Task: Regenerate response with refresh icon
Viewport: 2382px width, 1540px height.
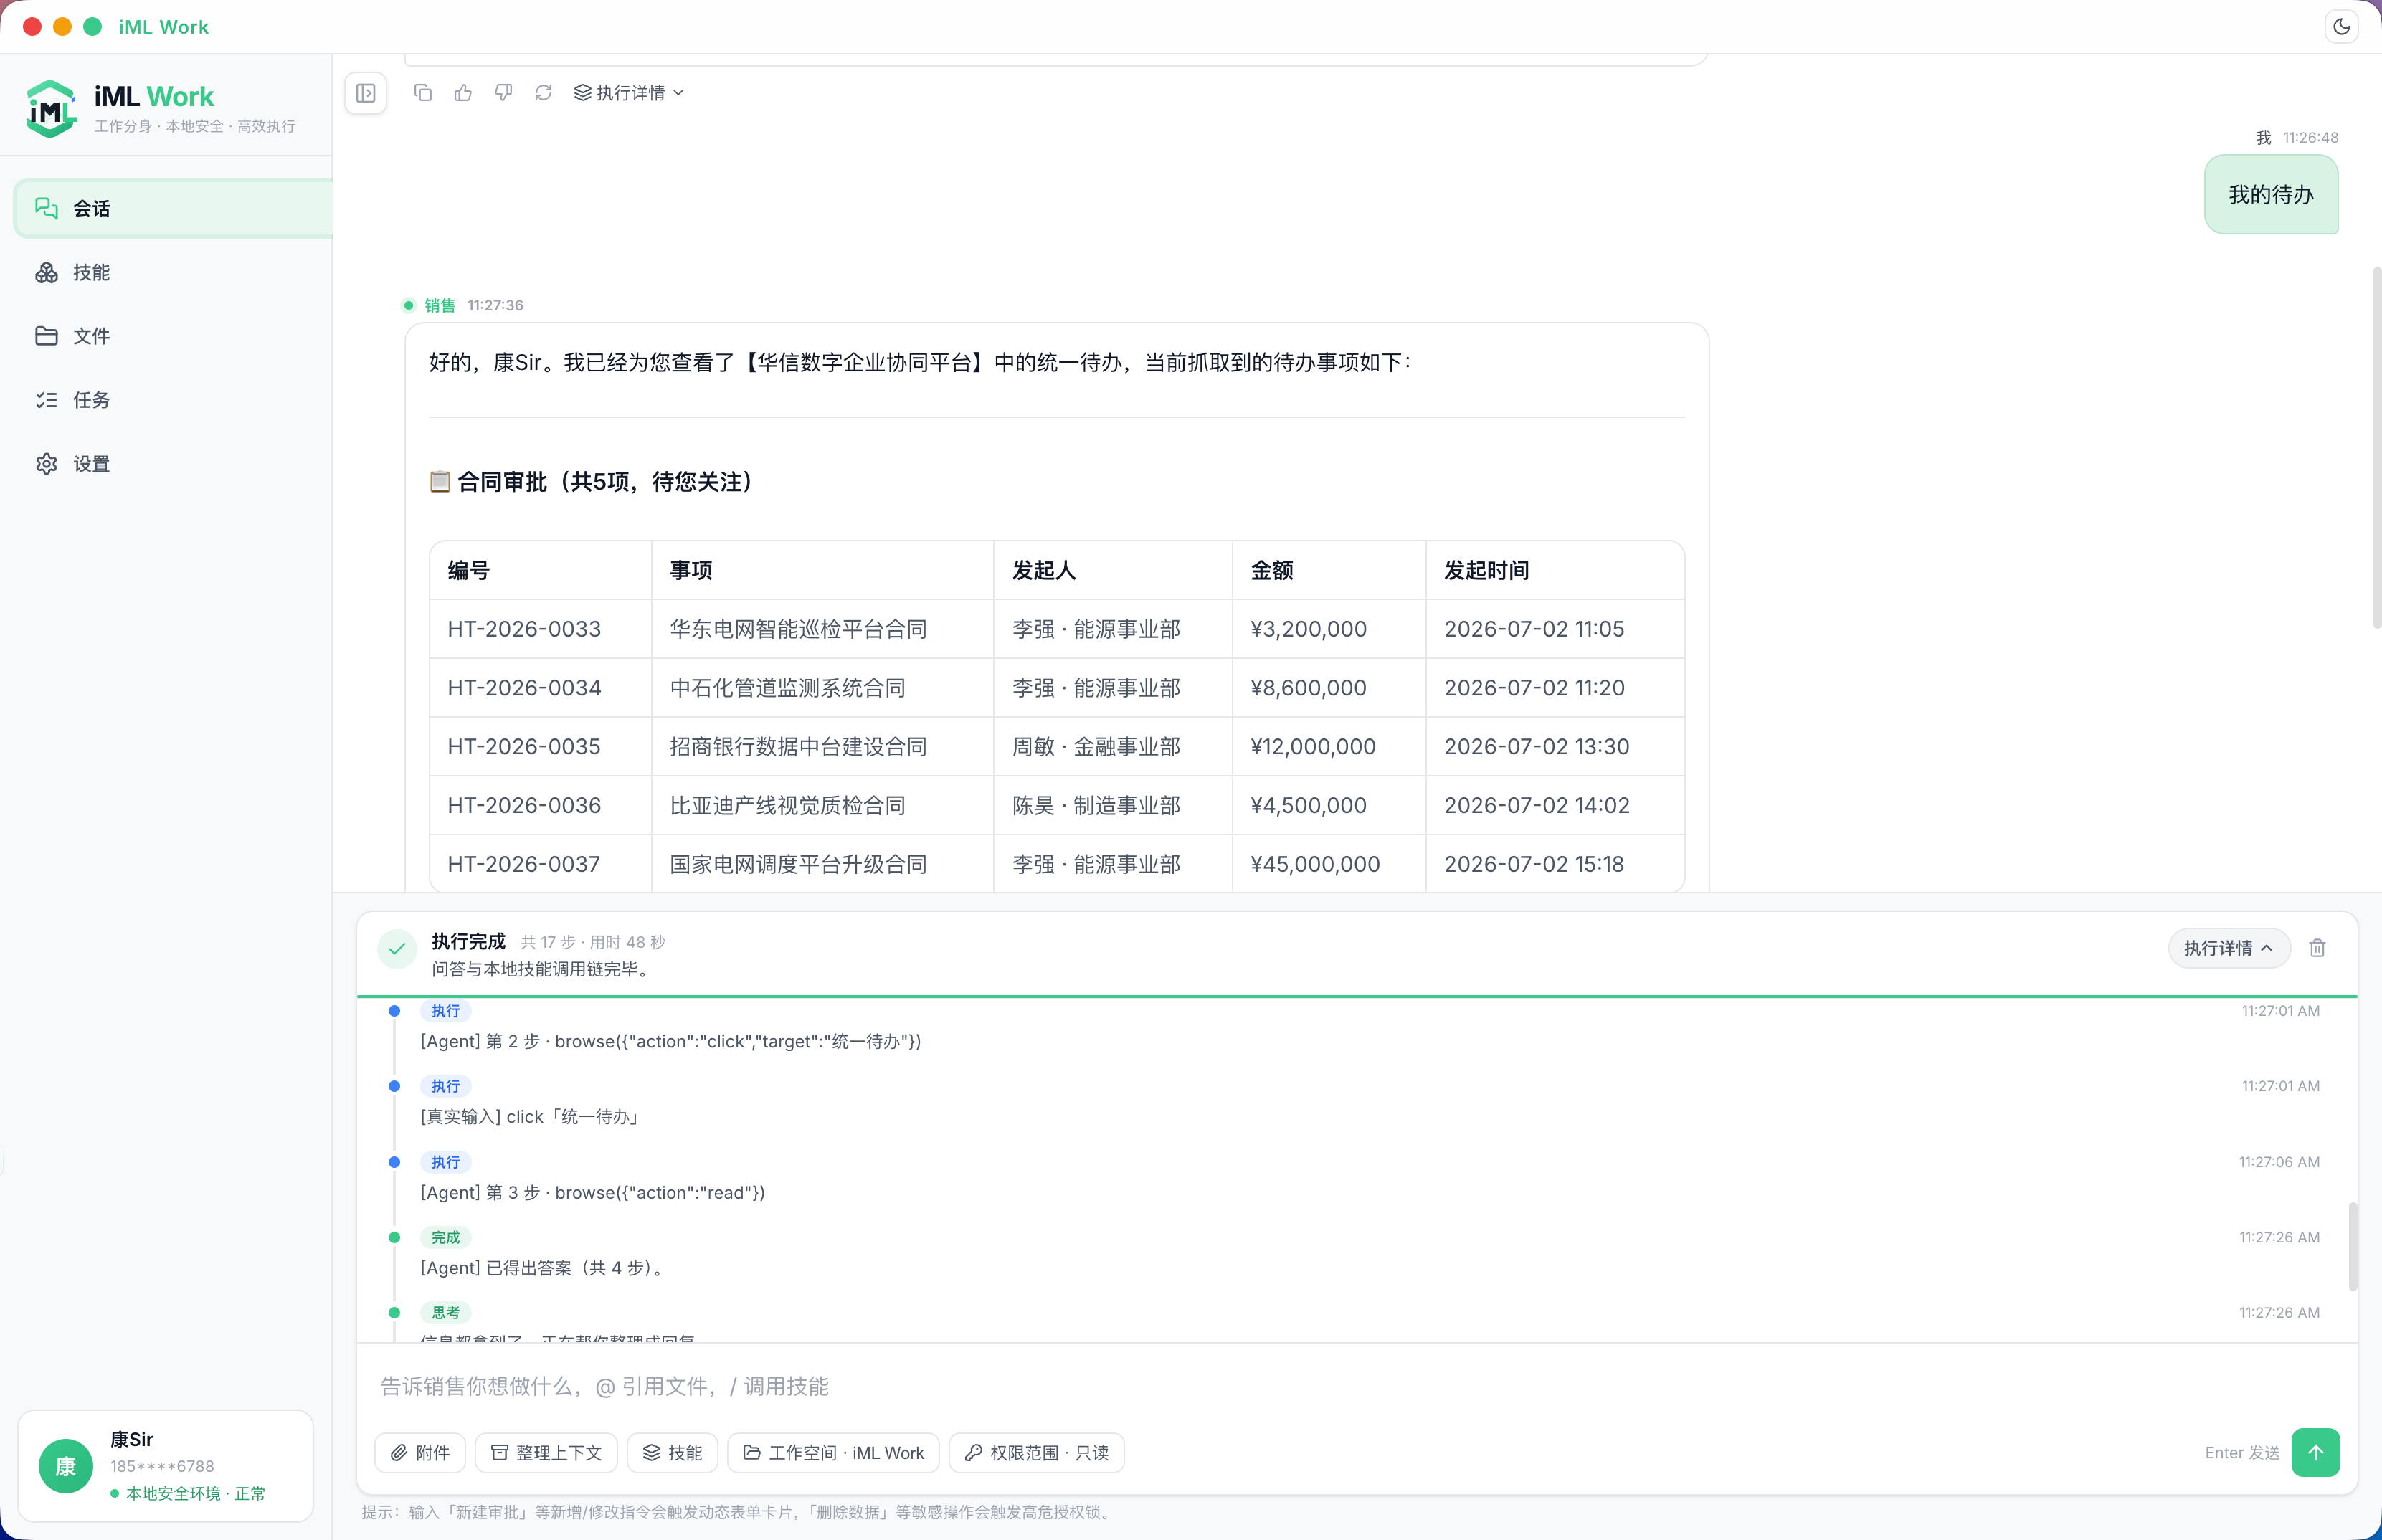Action: click(x=543, y=93)
